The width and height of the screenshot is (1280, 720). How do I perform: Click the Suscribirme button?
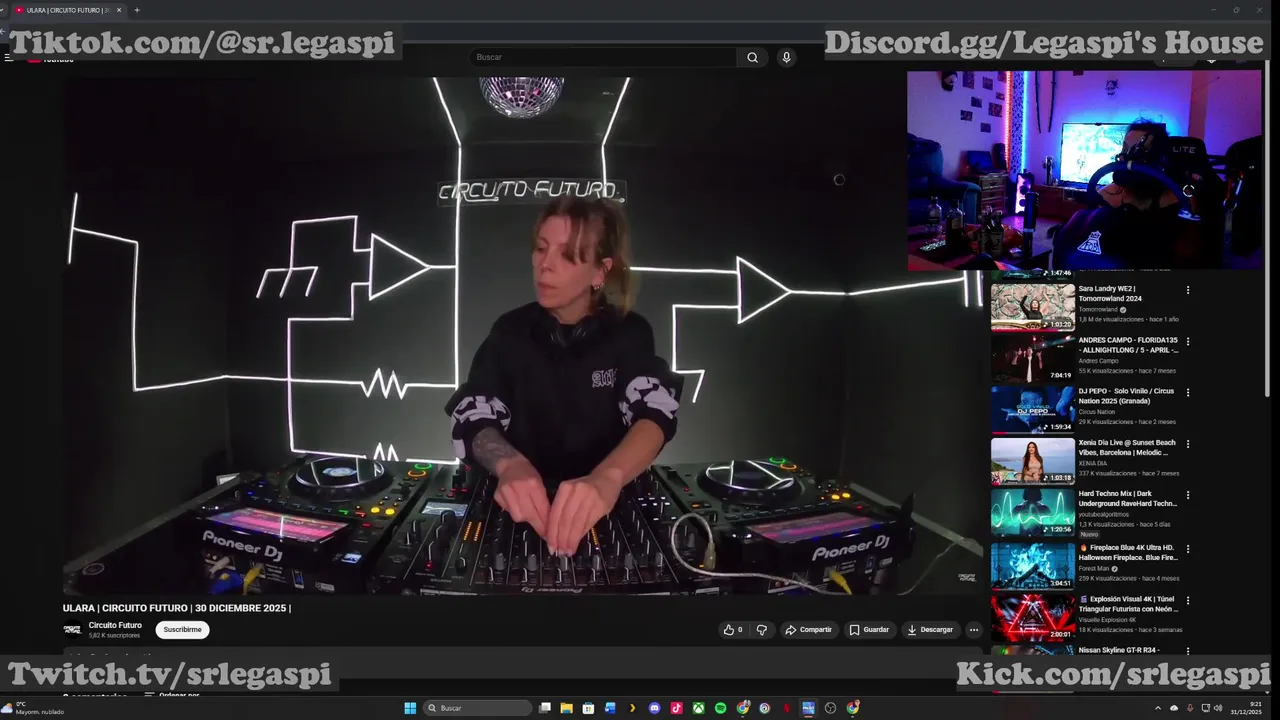pyautogui.click(x=182, y=630)
